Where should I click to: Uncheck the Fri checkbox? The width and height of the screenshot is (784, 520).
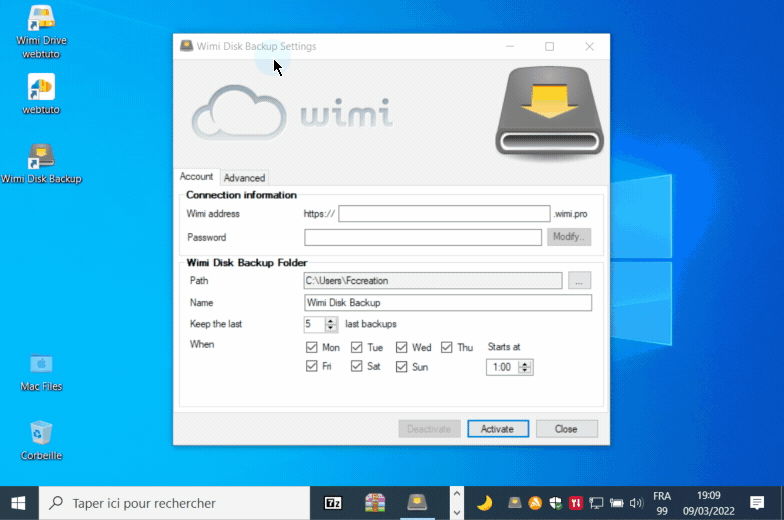click(x=312, y=366)
